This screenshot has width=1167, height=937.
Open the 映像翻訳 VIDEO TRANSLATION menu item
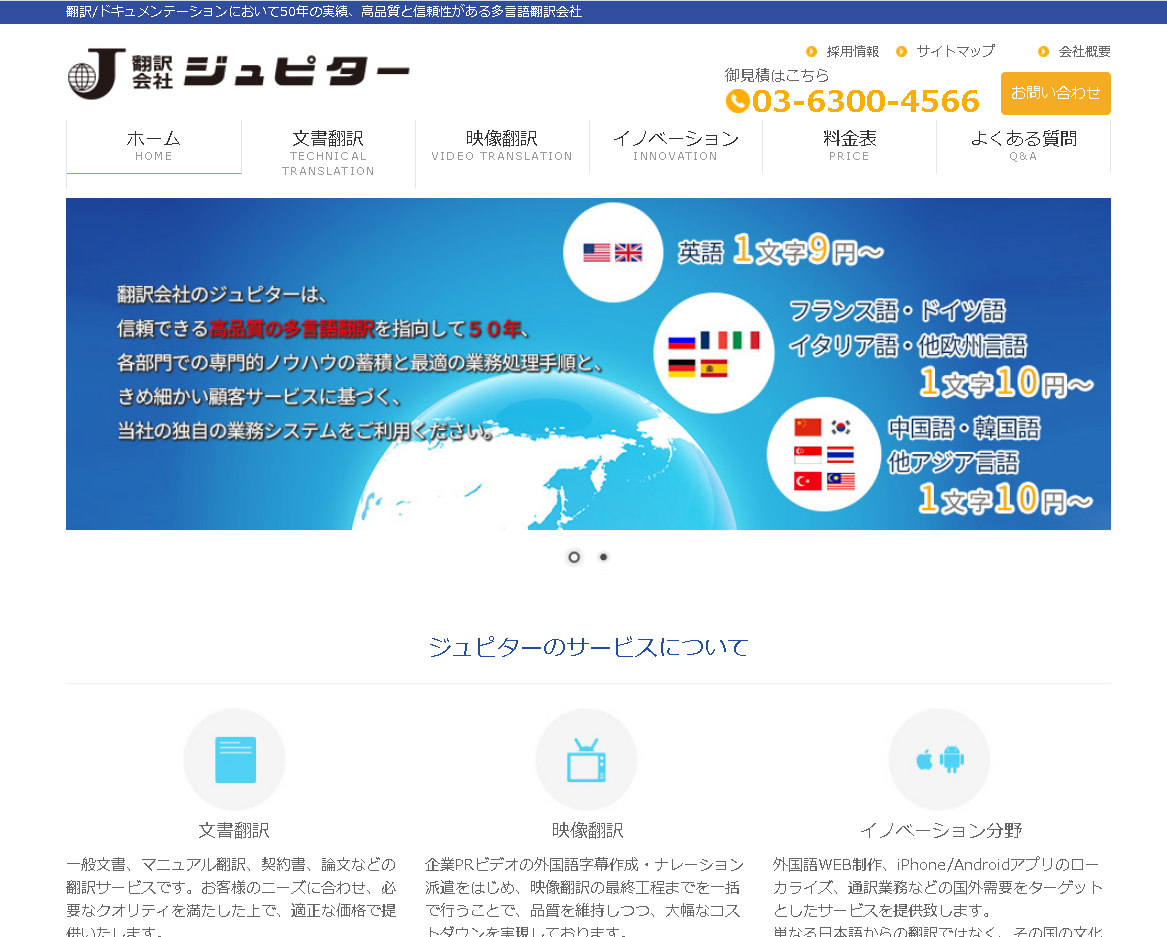tap(502, 146)
